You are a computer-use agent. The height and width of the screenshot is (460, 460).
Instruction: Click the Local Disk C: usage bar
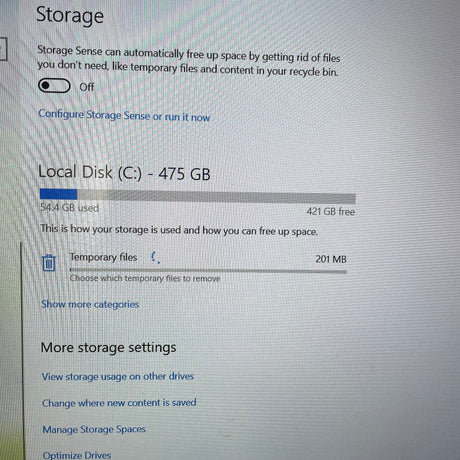coord(198,196)
